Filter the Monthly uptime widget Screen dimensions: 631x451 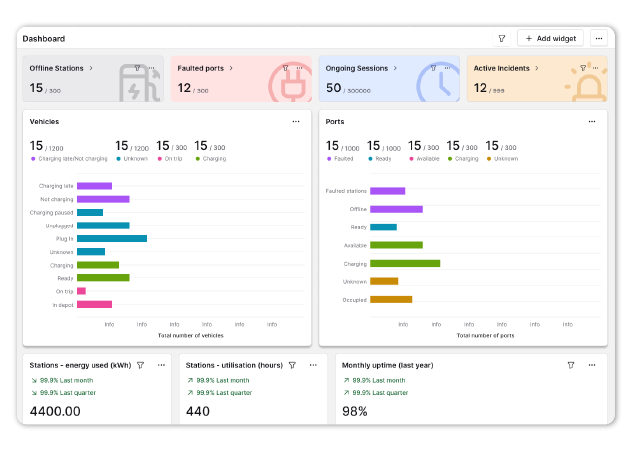[571, 366]
